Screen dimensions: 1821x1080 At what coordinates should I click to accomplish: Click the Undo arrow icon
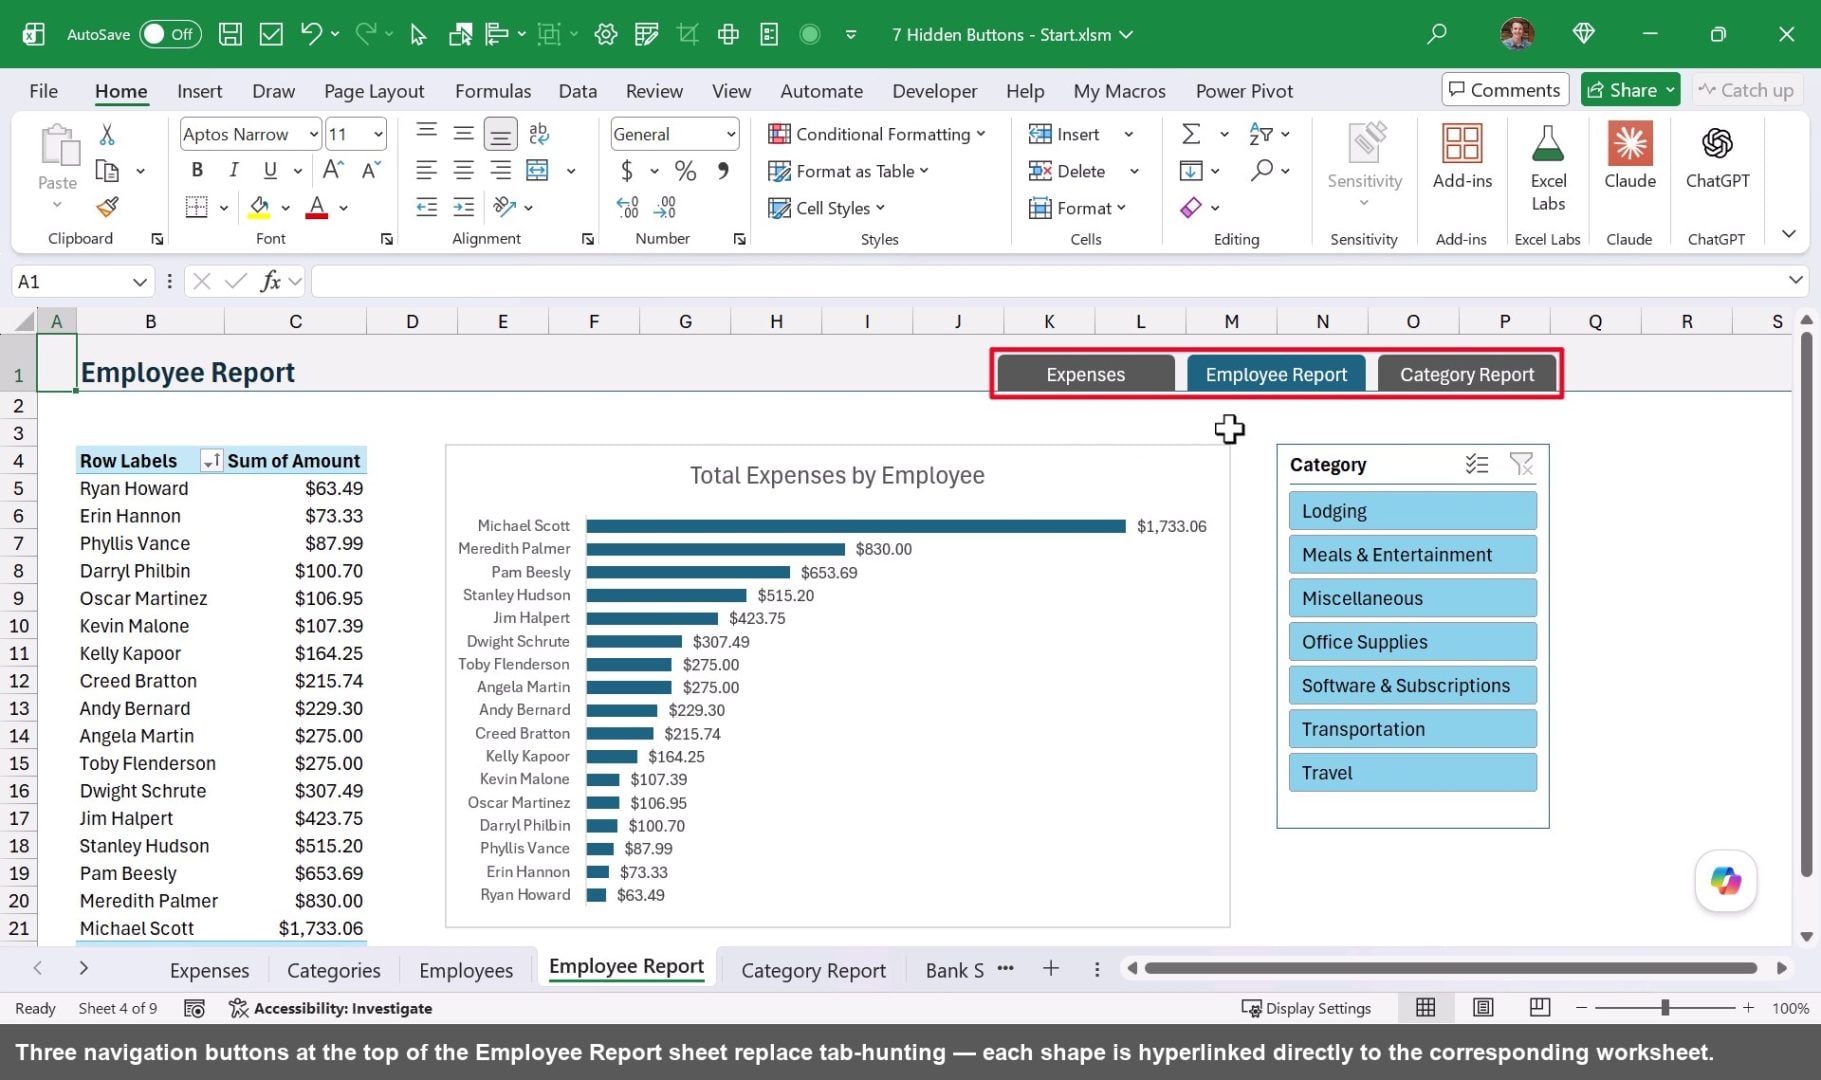(x=311, y=34)
